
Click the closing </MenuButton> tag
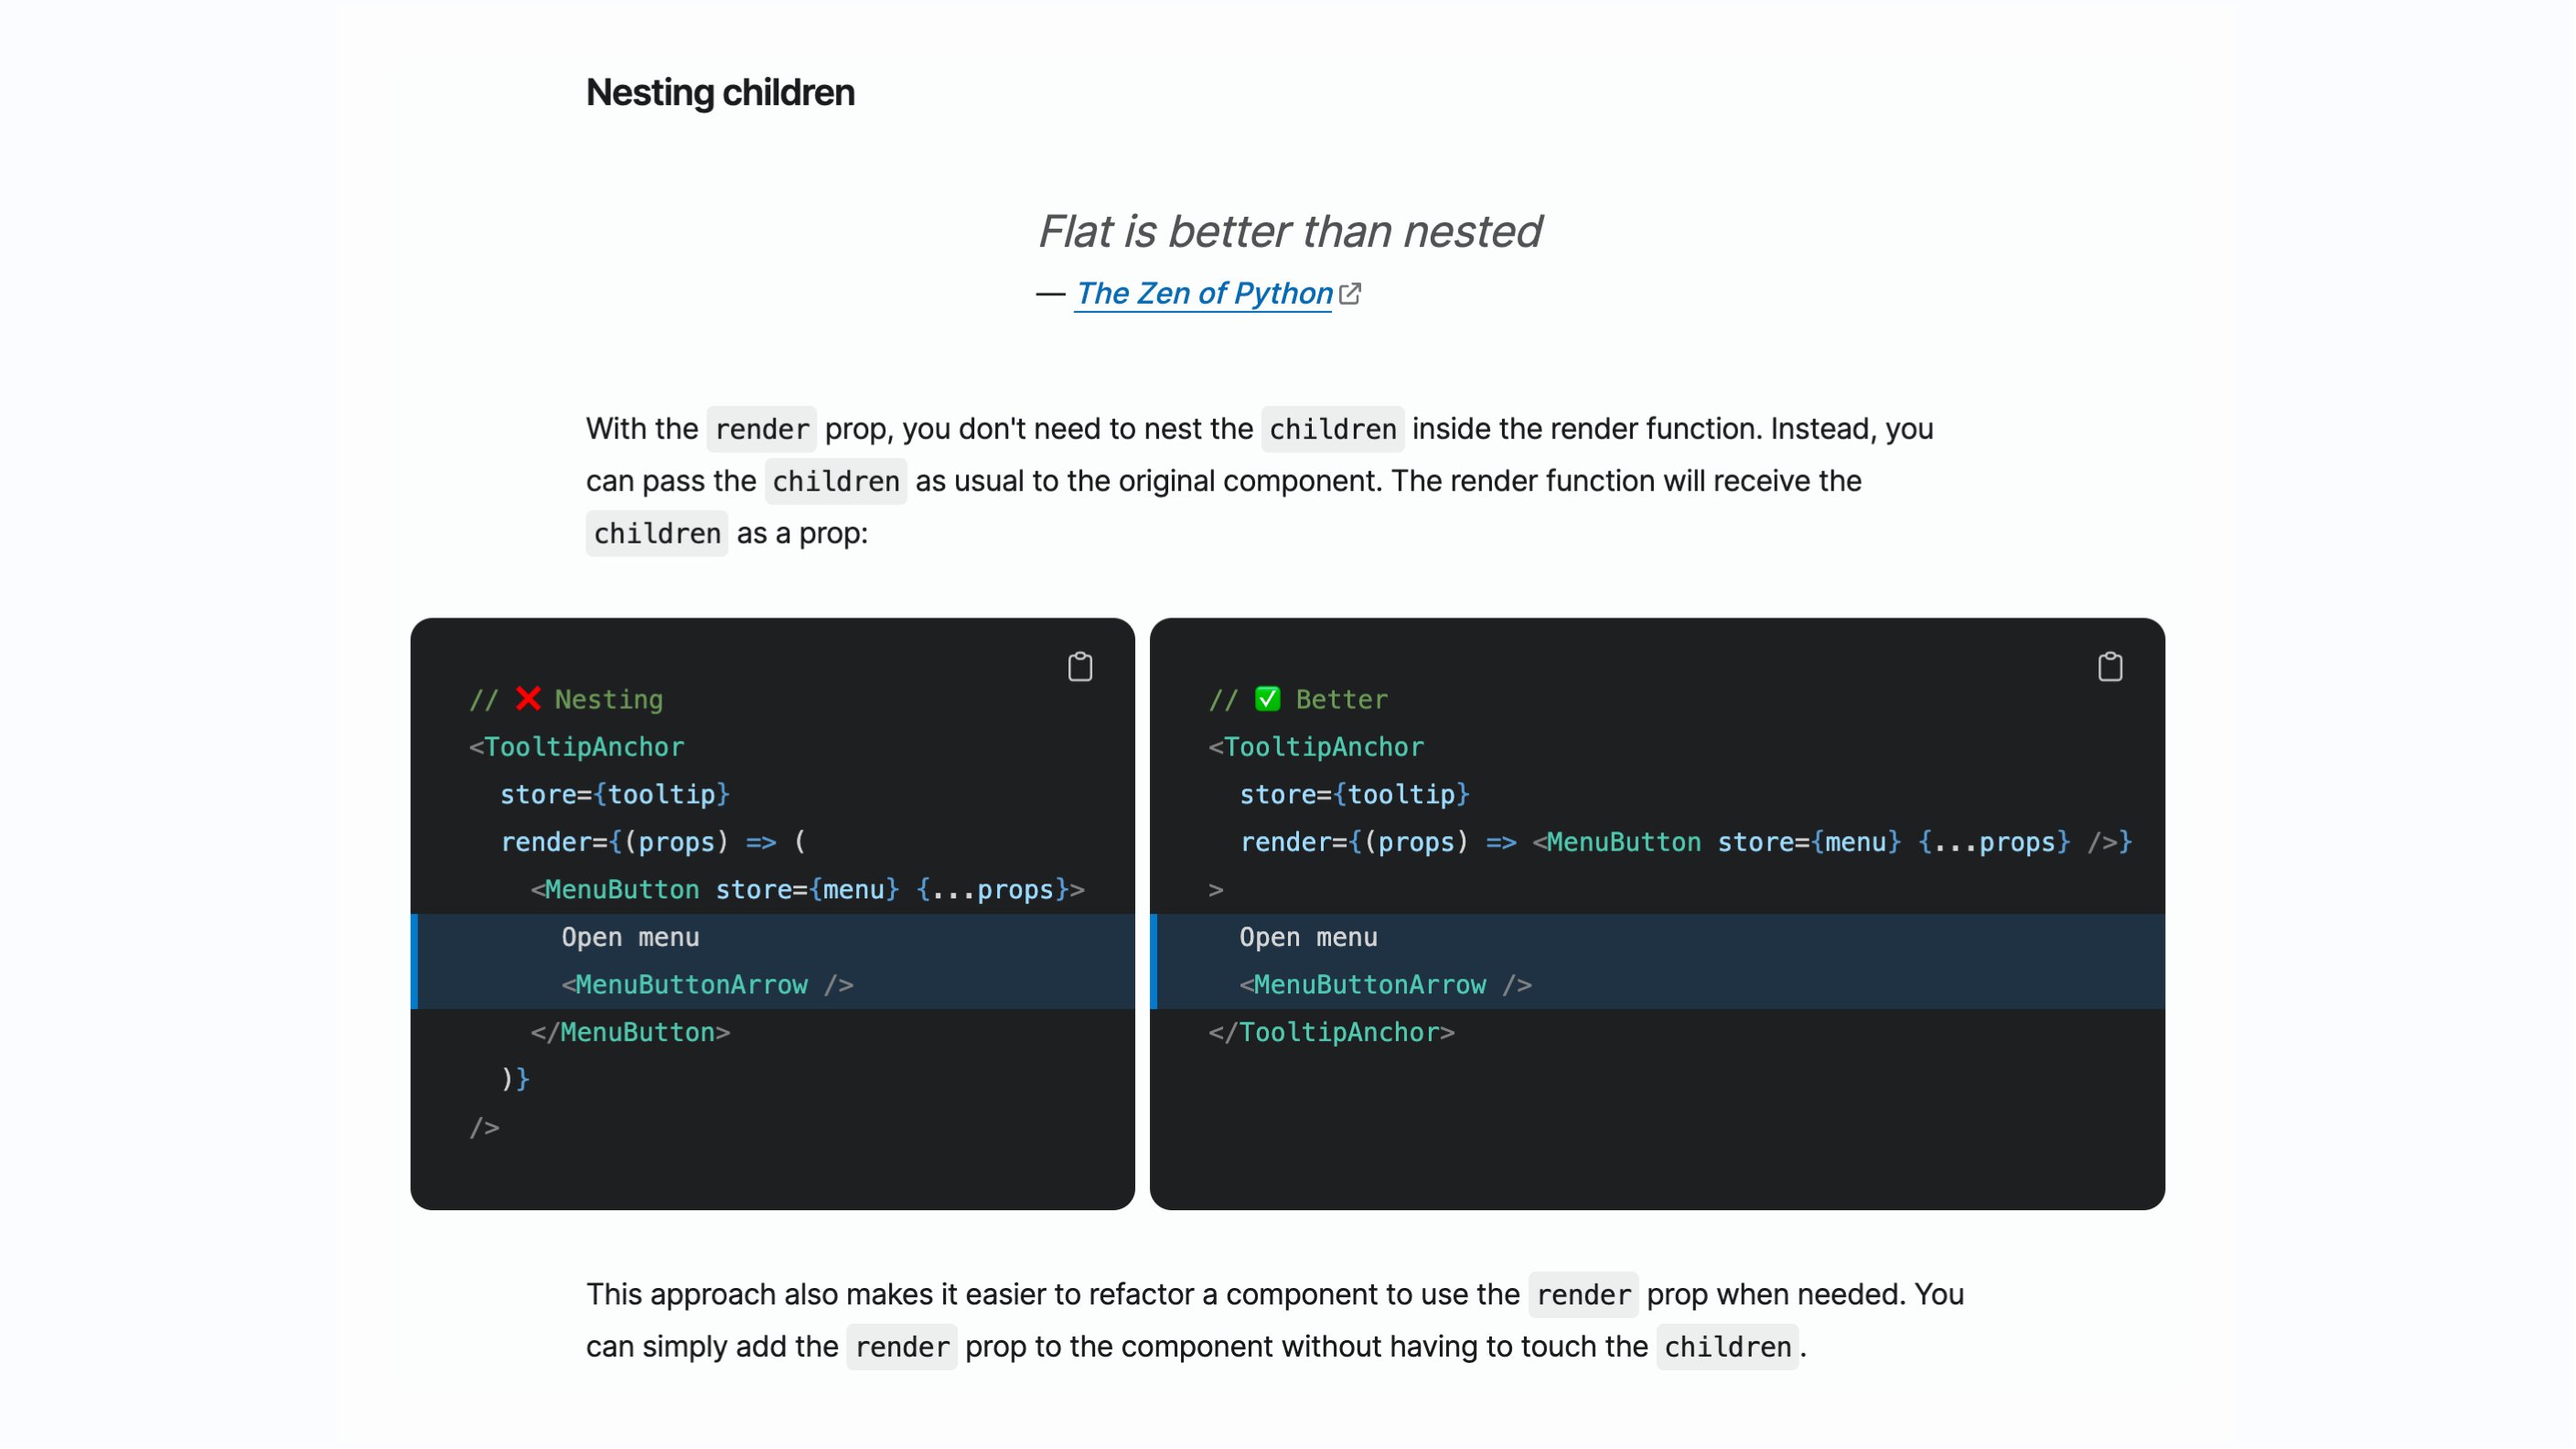click(x=630, y=1032)
